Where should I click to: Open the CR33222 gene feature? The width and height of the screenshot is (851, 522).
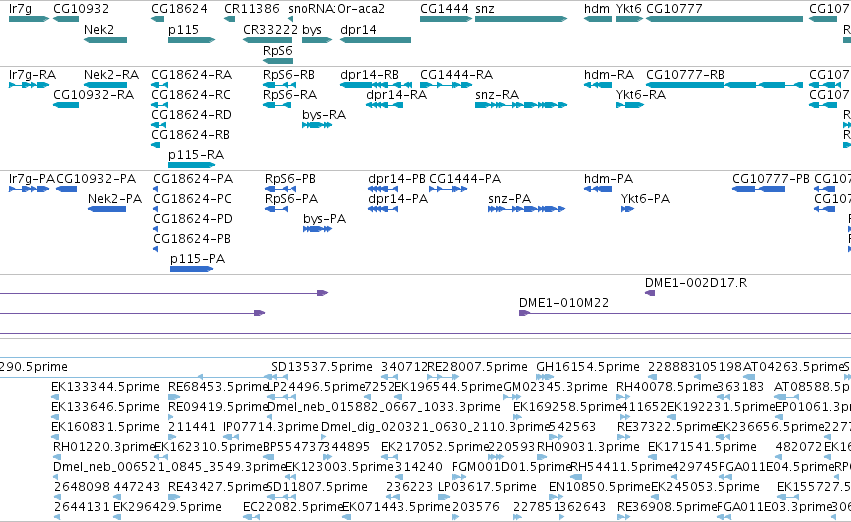click(x=268, y=40)
